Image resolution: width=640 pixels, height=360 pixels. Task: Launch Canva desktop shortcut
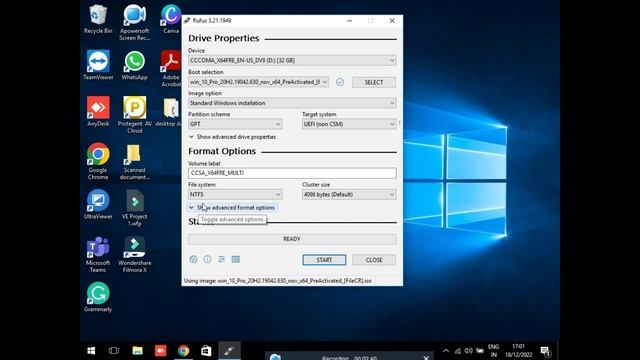point(171,19)
